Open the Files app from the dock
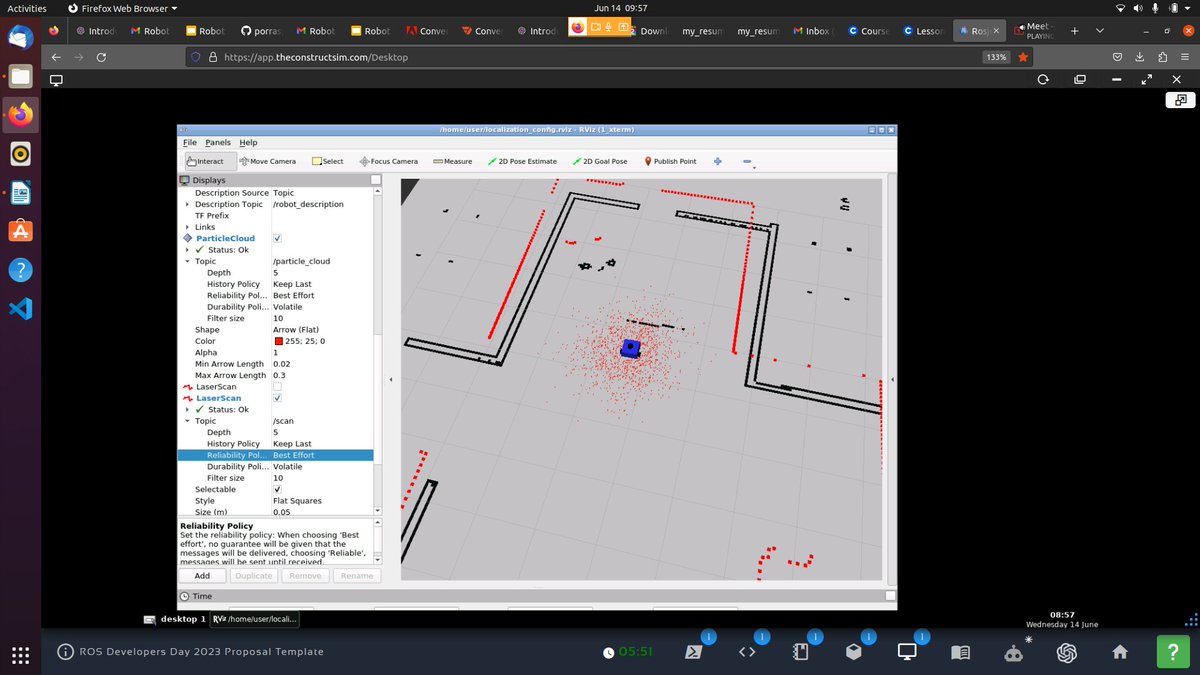The height and width of the screenshot is (675, 1200). click(21, 77)
